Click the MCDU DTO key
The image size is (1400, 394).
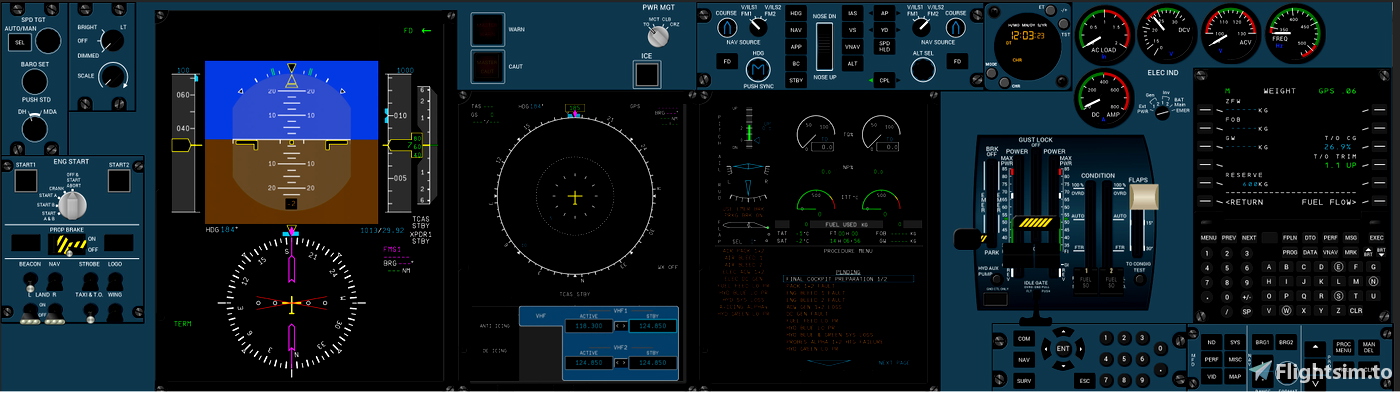(1310, 238)
